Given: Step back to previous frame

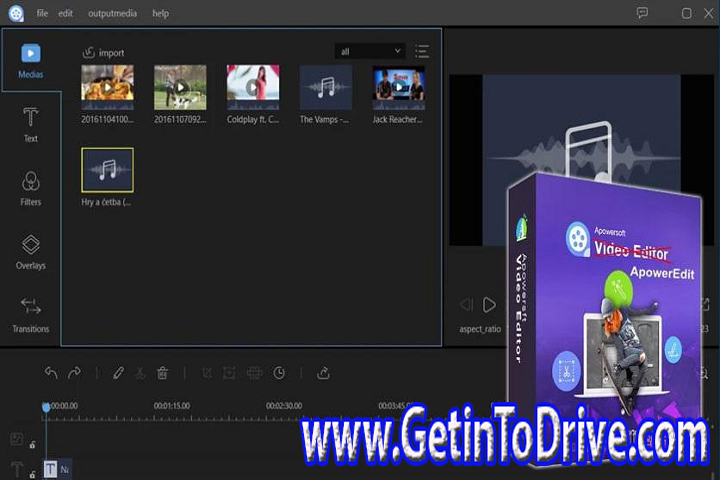Looking at the screenshot, I should click(466, 305).
